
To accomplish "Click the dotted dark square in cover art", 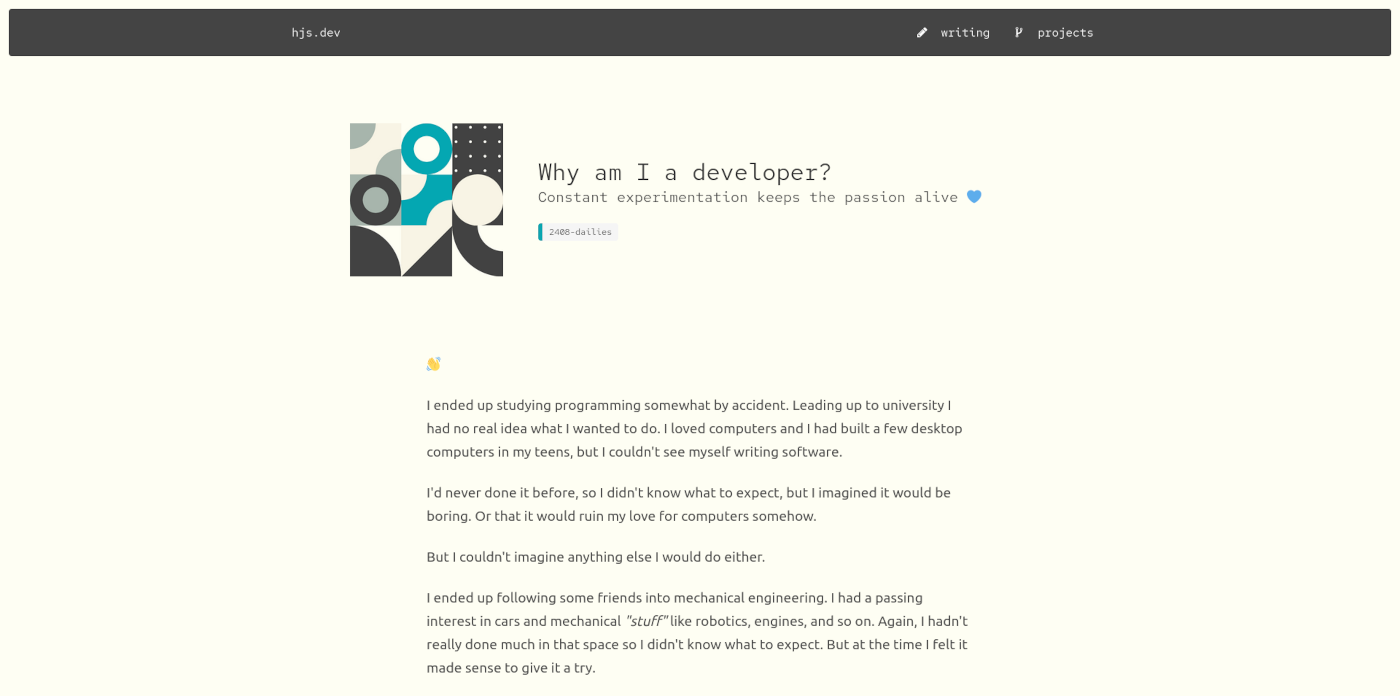I will 478,148.
